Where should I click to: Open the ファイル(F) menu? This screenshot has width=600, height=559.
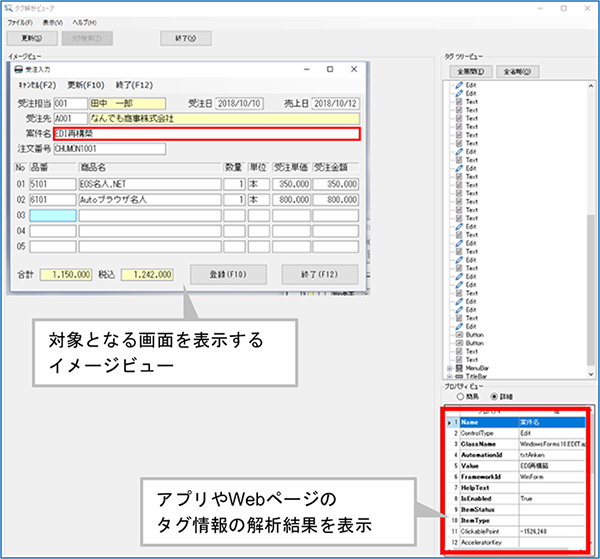20,21
